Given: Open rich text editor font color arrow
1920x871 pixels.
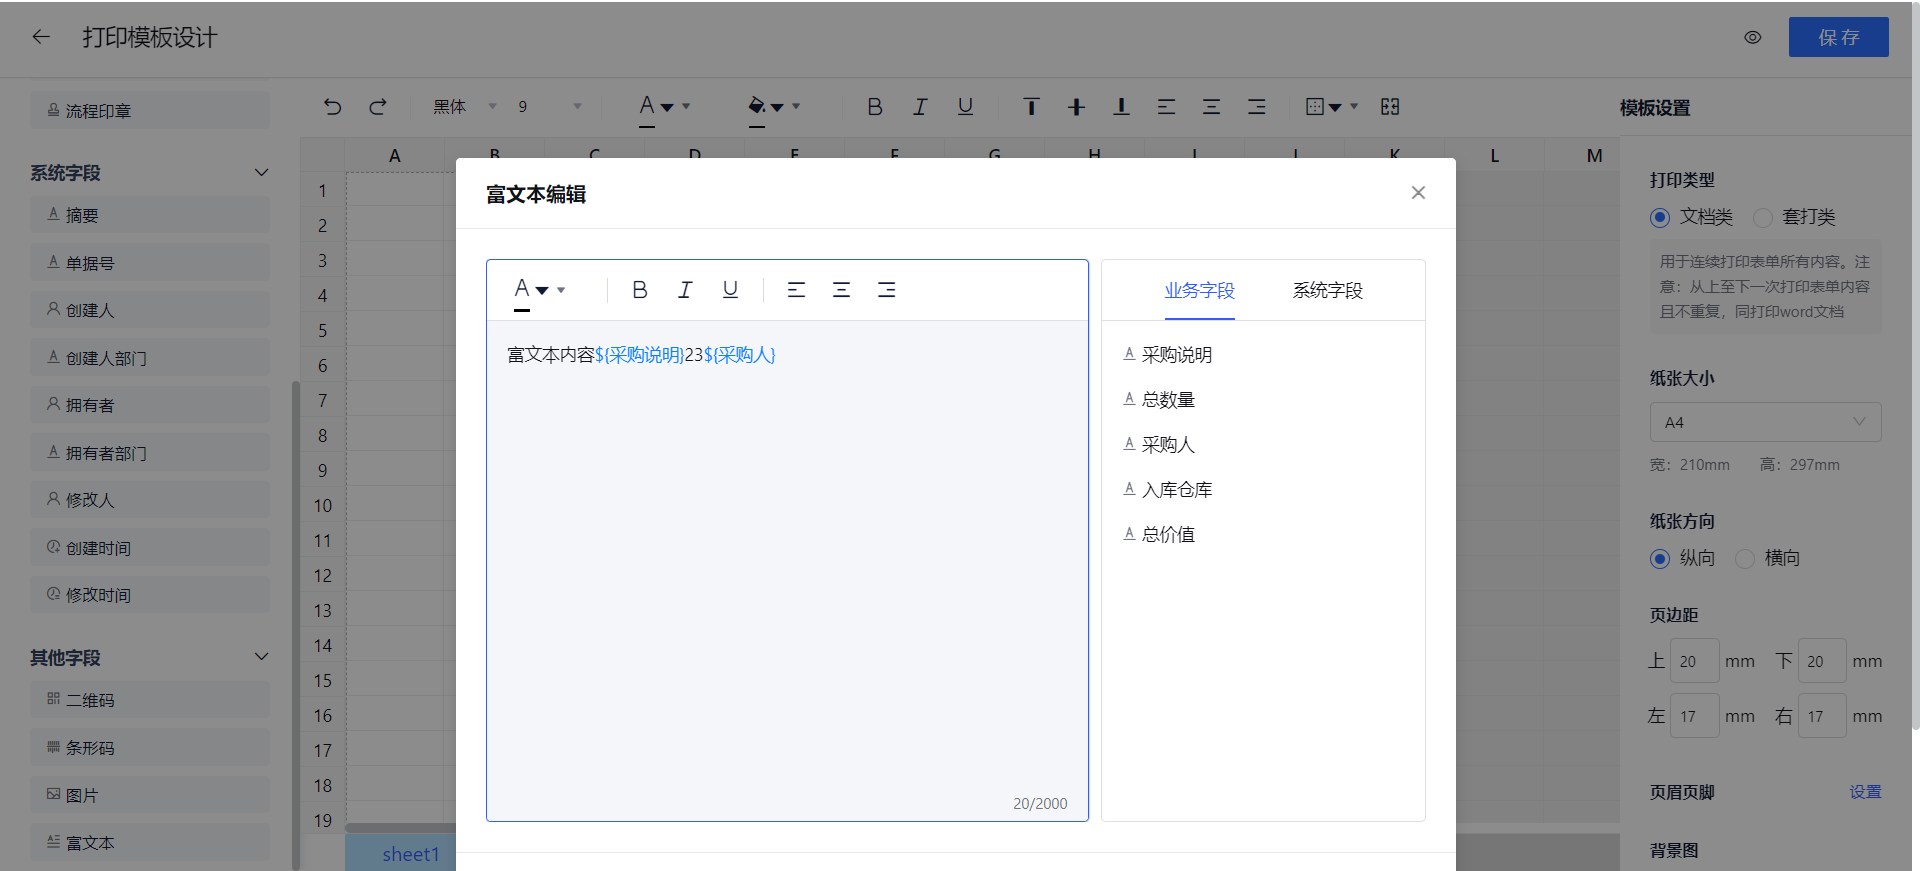Looking at the screenshot, I should pos(561,290).
